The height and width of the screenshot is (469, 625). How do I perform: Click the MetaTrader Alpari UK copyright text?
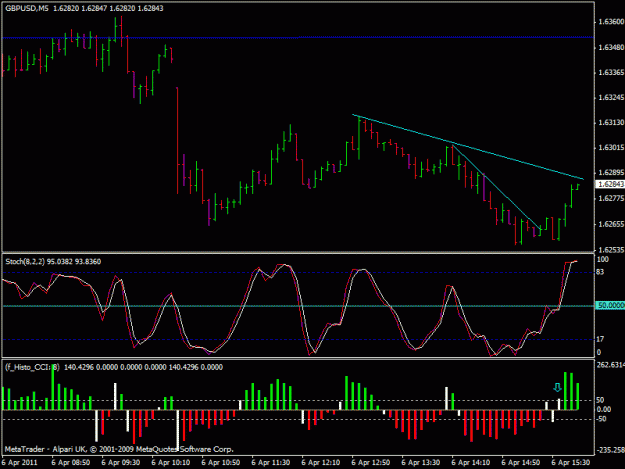119,449
